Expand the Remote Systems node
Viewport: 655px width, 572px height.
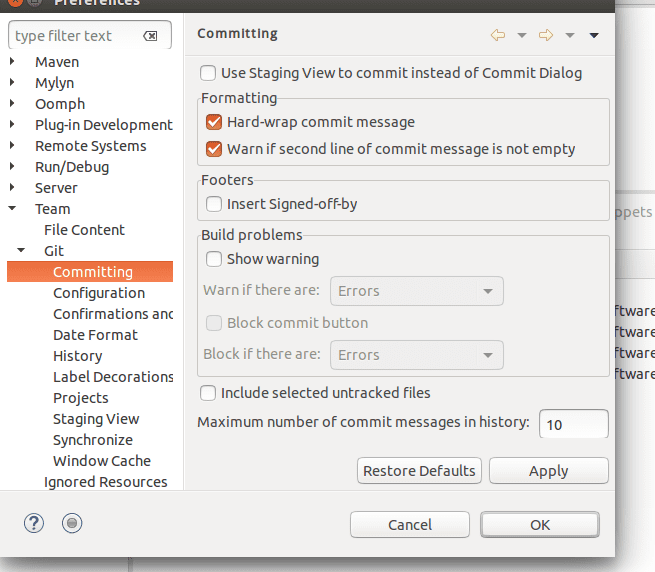pyautogui.click(x=12, y=145)
